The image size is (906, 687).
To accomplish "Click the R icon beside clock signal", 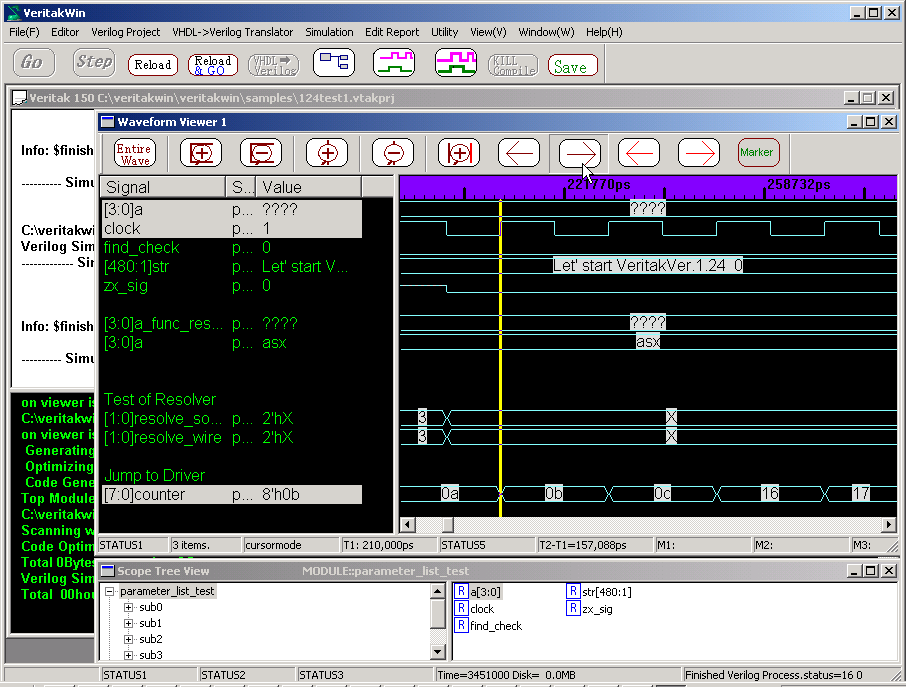I will [x=461, y=608].
